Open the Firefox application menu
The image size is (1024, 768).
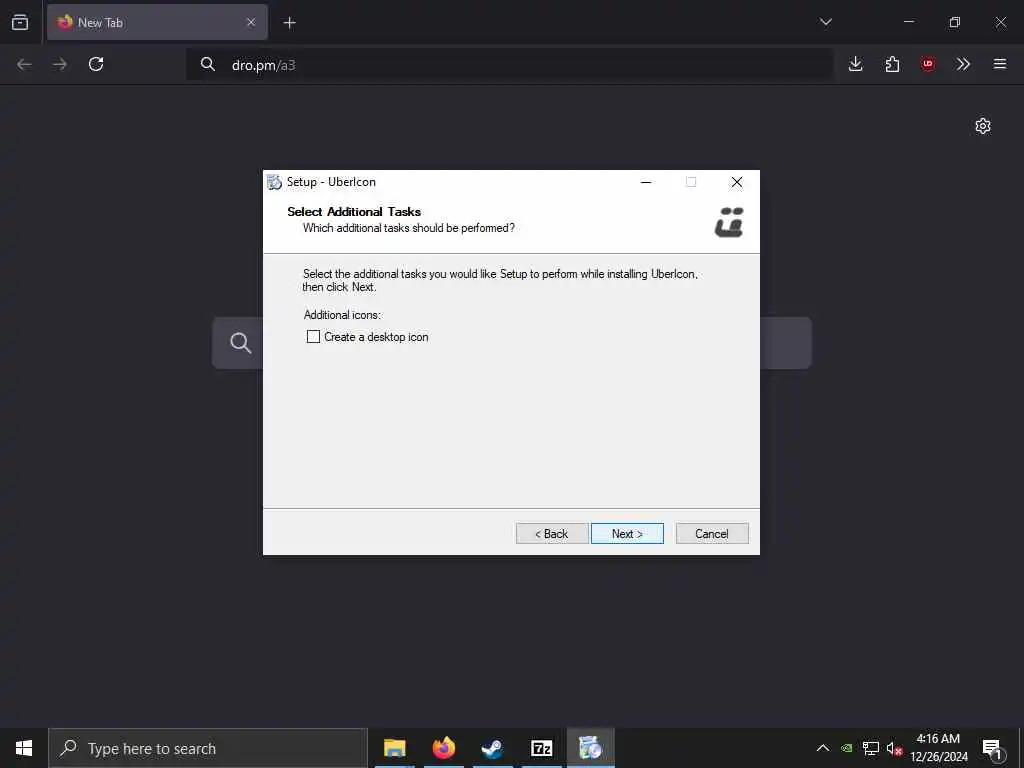coord(1000,64)
